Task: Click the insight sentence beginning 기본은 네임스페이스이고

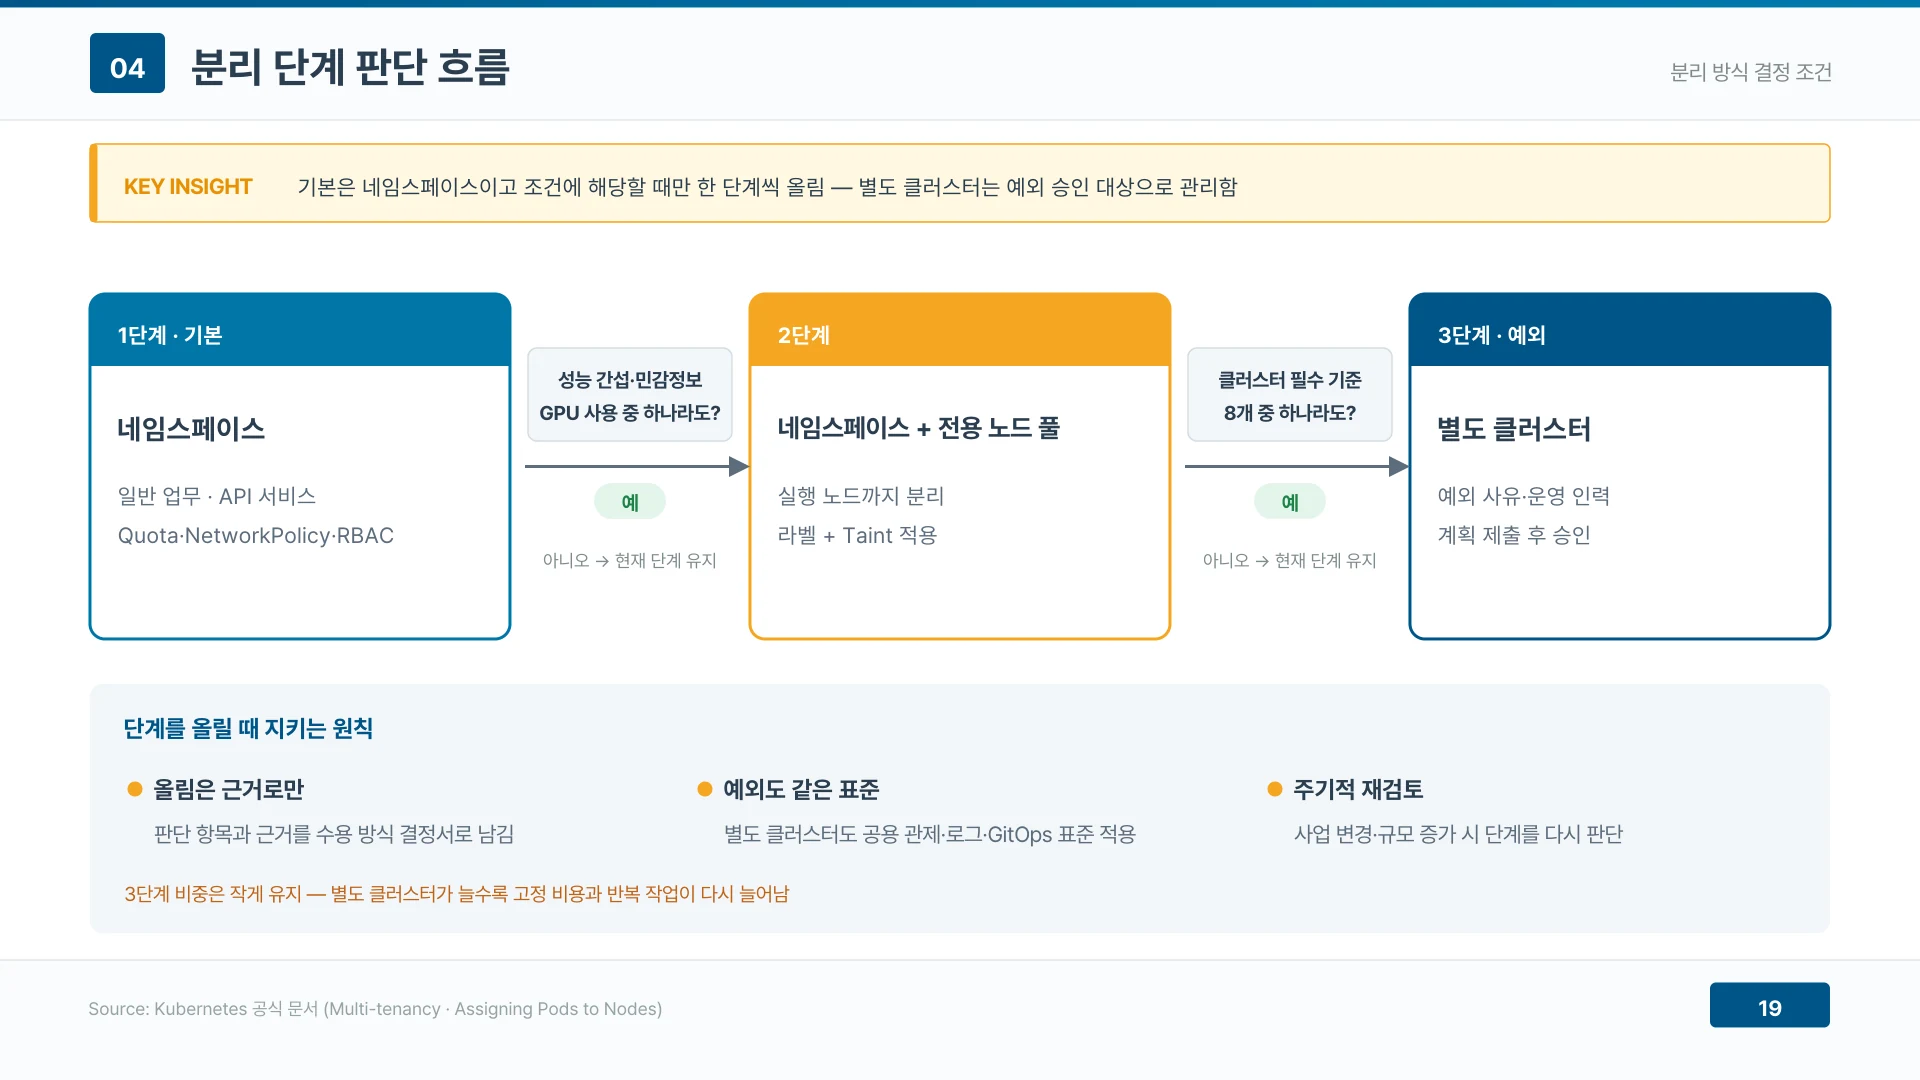Action: tap(767, 187)
